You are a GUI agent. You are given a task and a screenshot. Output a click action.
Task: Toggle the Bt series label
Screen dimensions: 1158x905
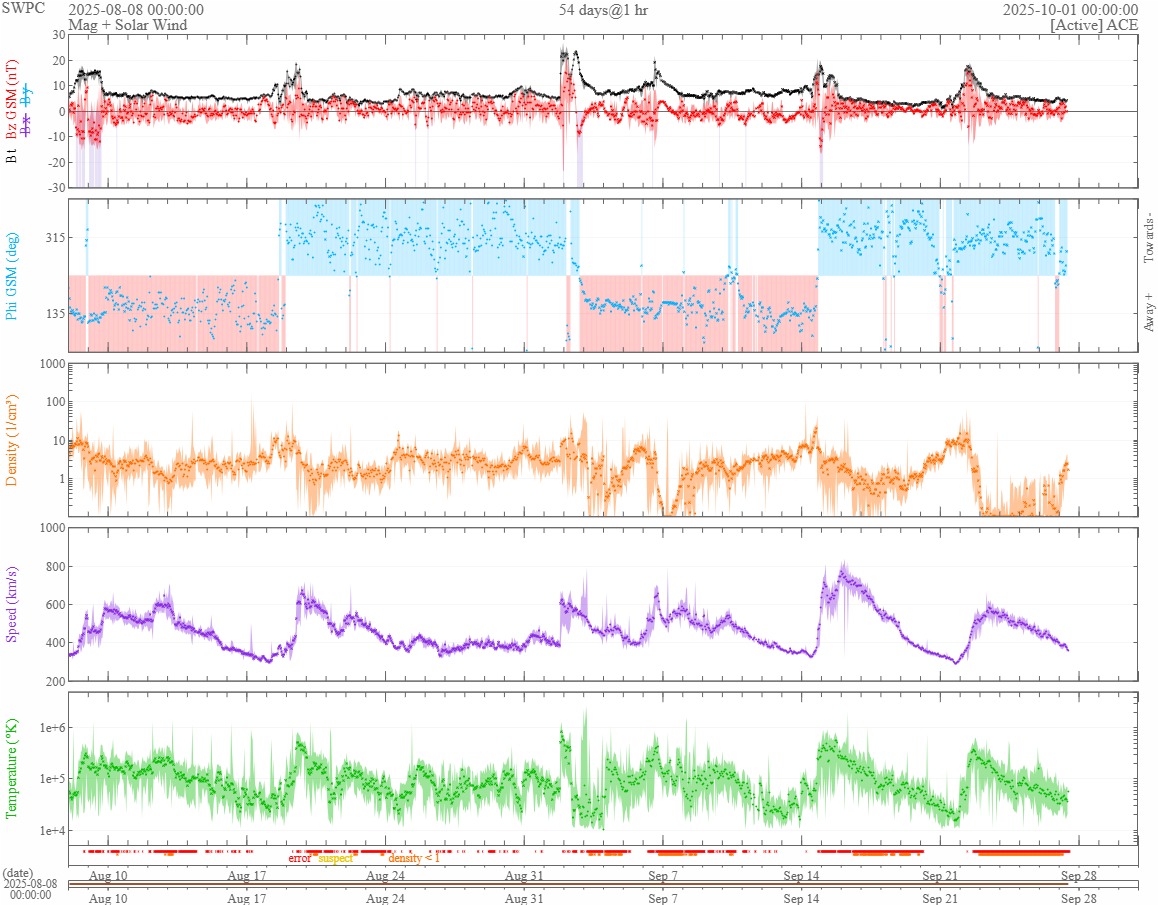(x=11, y=156)
